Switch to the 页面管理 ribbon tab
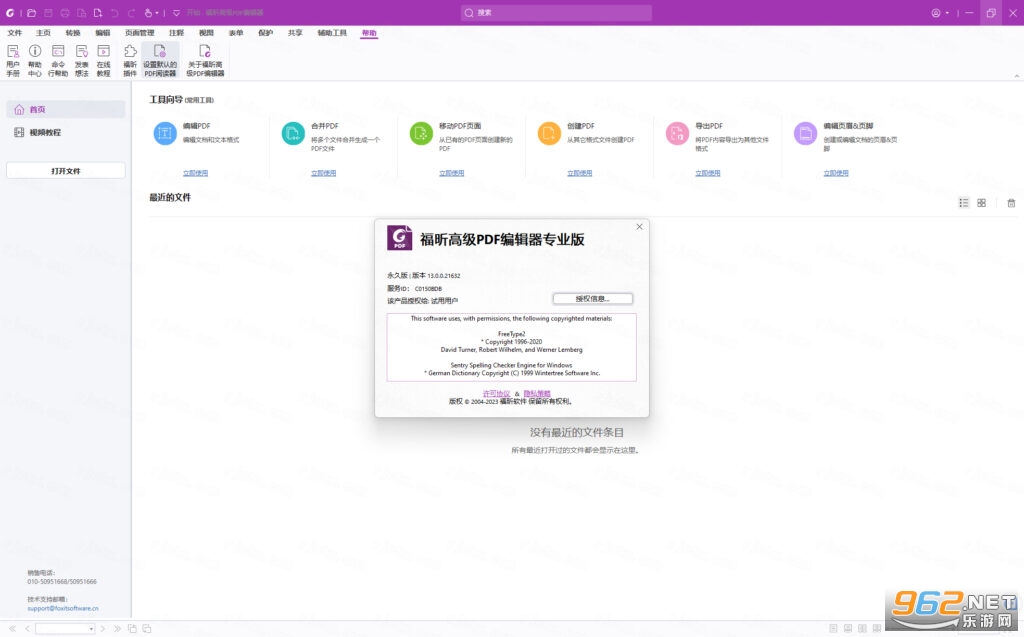 point(139,33)
